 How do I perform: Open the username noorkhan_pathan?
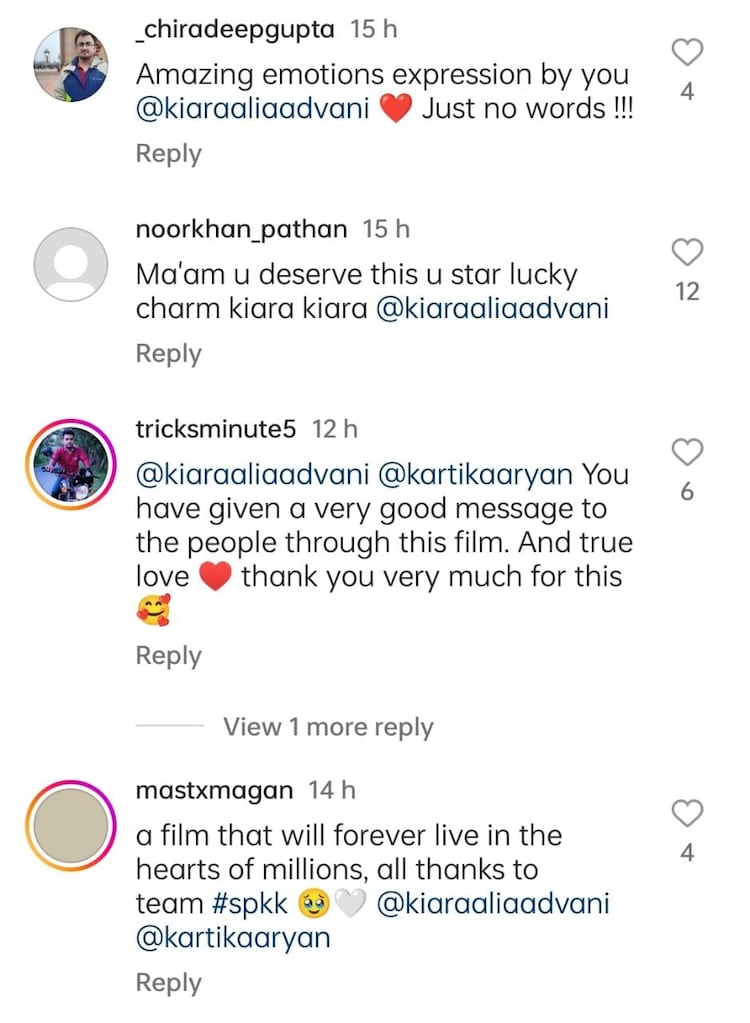(x=241, y=229)
